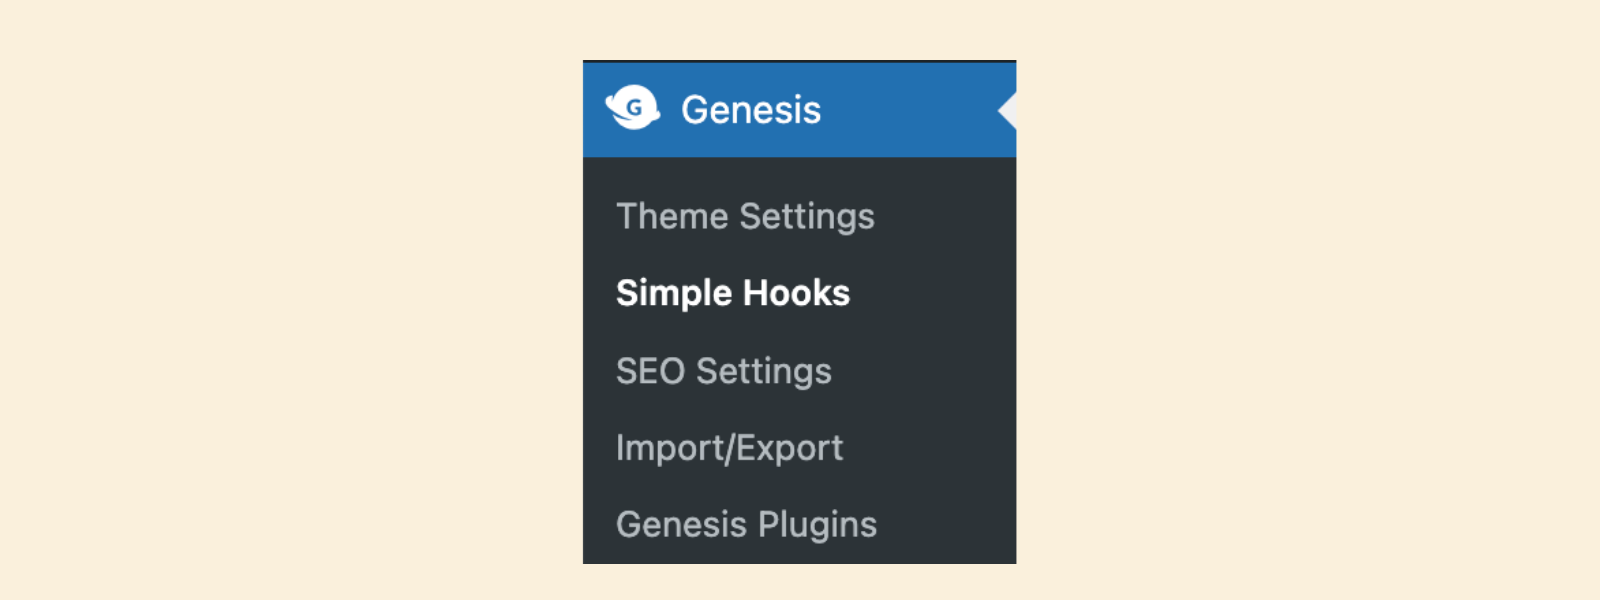Click the current-menu pointer triangle
The width and height of the screenshot is (1600, 600).
point(1008,110)
